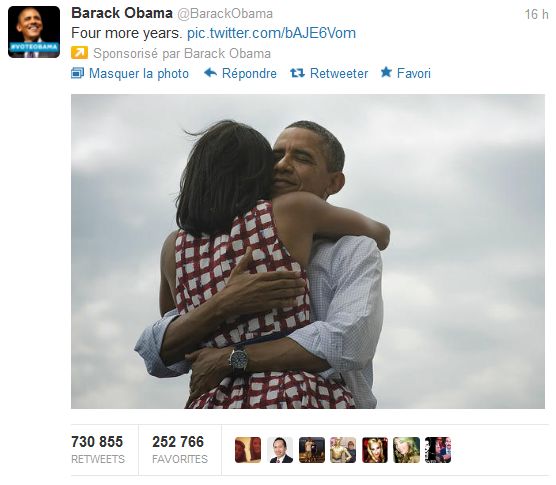View the 252 766 favorites list
Screen dimensions: 556x485
click(180, 450)
